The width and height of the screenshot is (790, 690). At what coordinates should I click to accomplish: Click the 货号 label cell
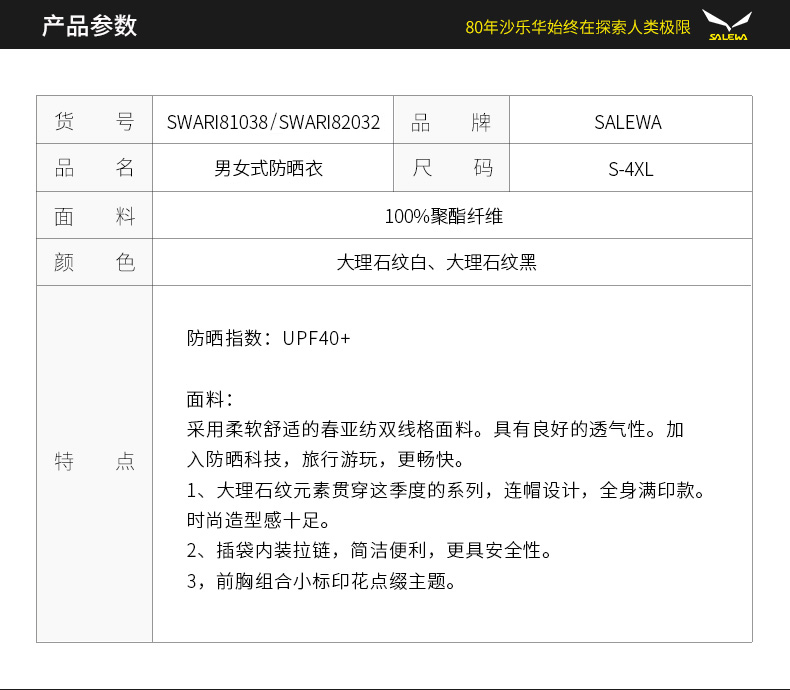click(94, 120)
